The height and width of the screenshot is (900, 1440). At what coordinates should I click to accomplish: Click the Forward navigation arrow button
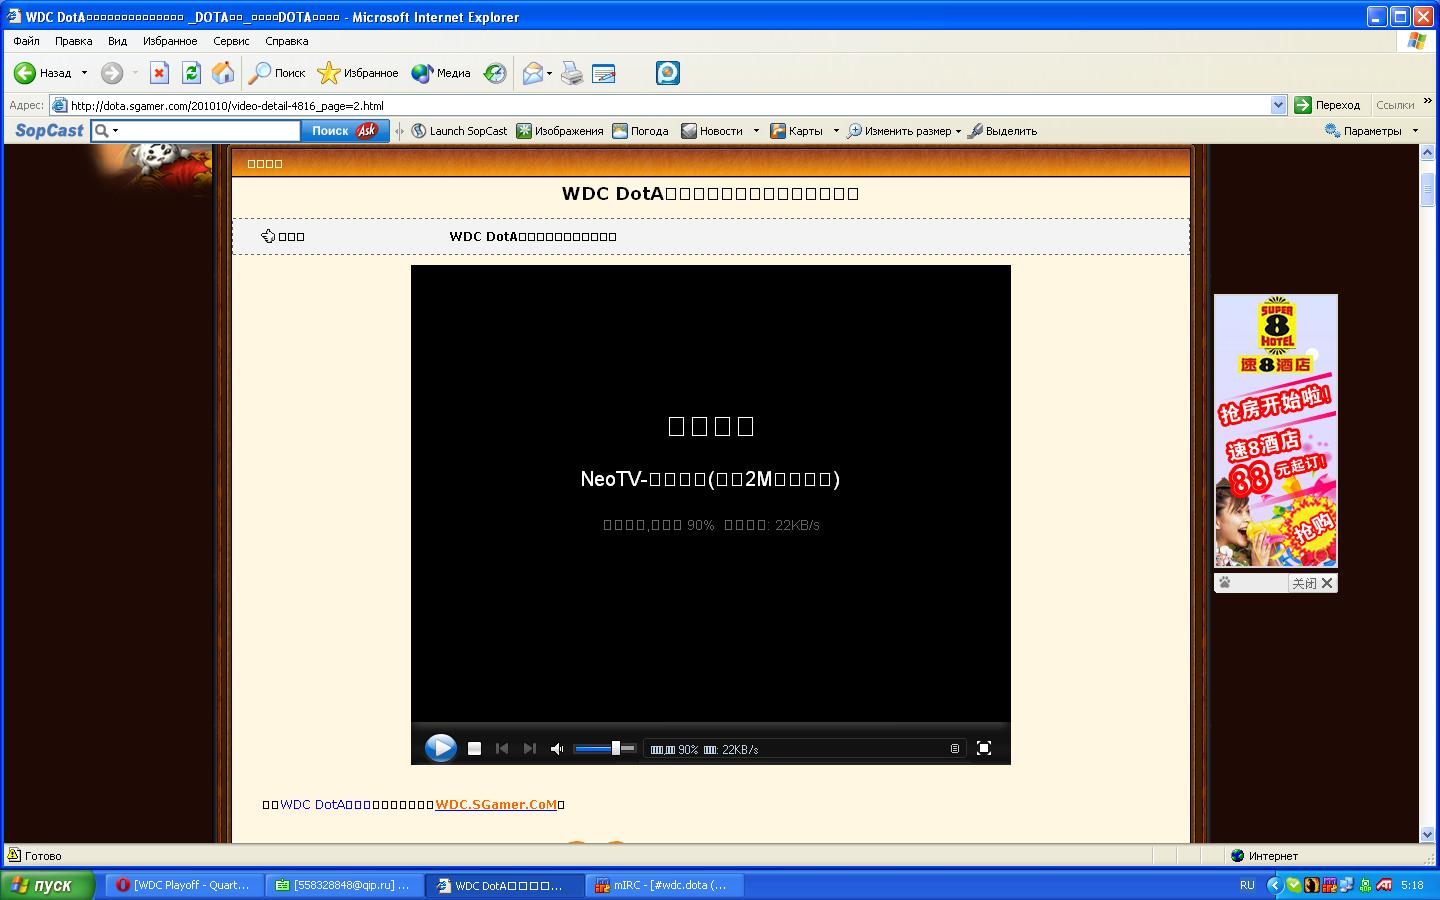tap(112, 73)
